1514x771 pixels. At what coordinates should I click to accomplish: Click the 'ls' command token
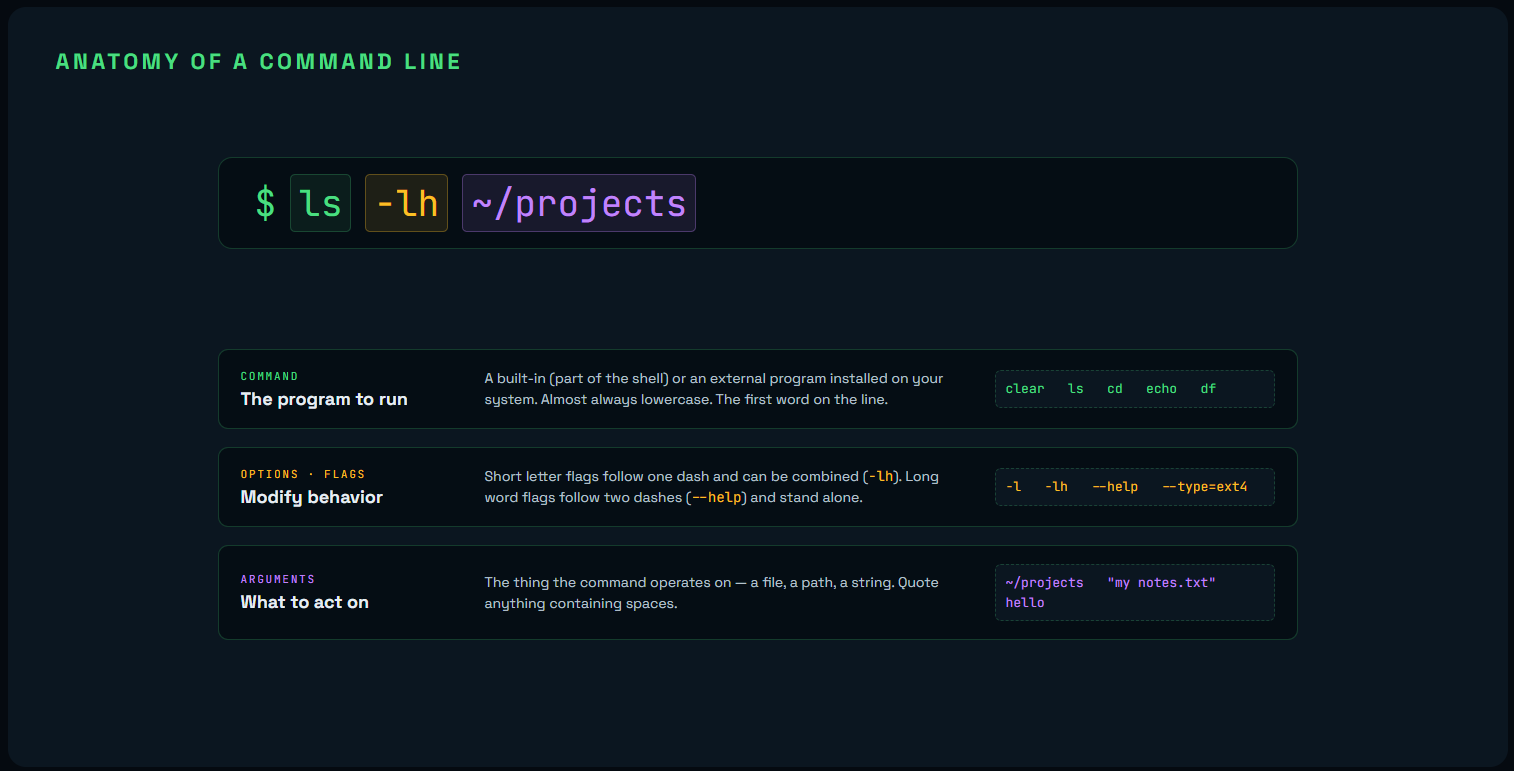[x=320, y=203]
